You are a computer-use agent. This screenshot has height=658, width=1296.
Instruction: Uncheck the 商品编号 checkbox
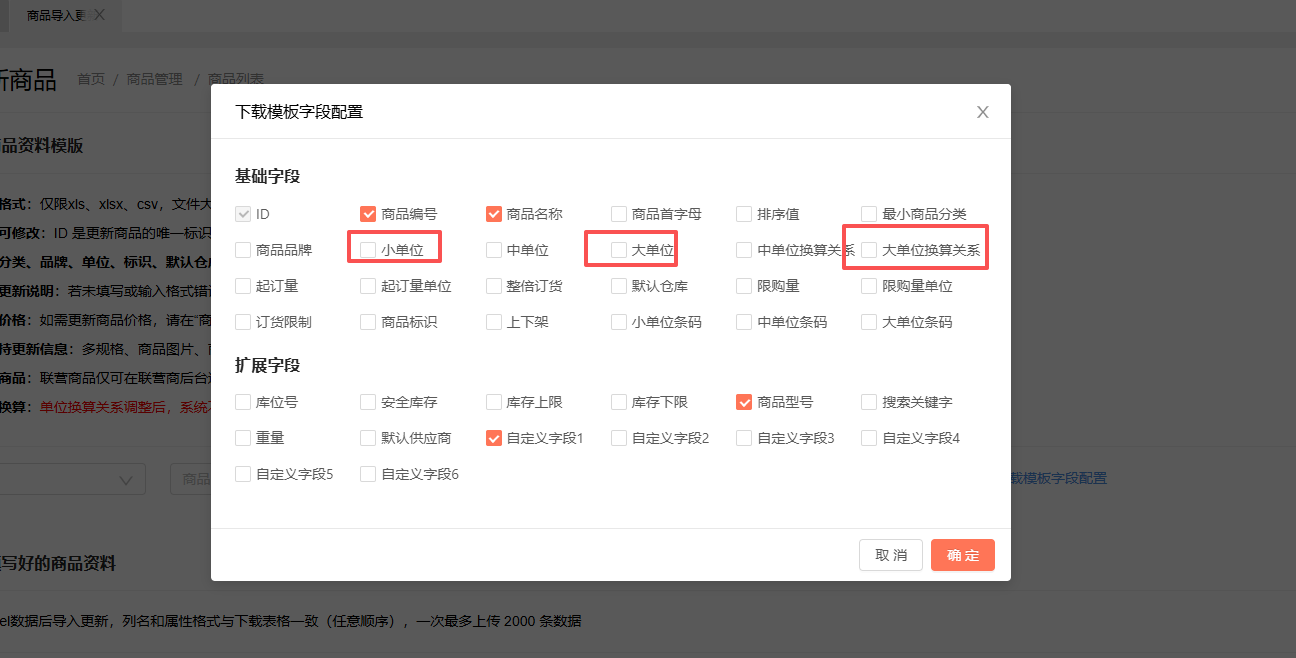pyautogui.click(x=368, y=214)
